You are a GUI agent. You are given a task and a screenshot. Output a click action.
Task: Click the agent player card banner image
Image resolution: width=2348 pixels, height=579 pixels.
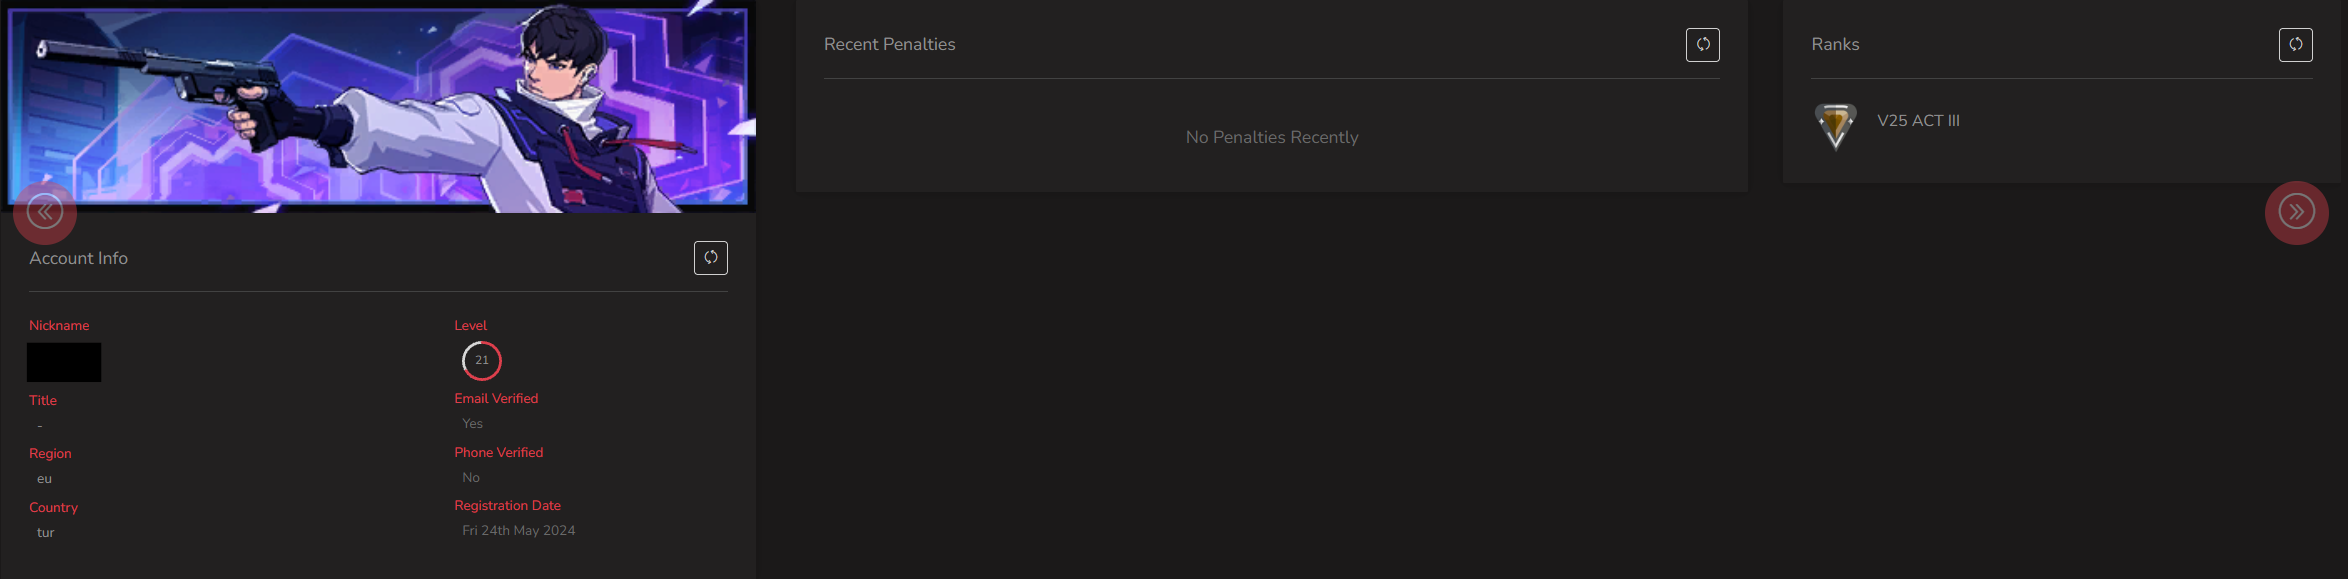pos(378,107)
